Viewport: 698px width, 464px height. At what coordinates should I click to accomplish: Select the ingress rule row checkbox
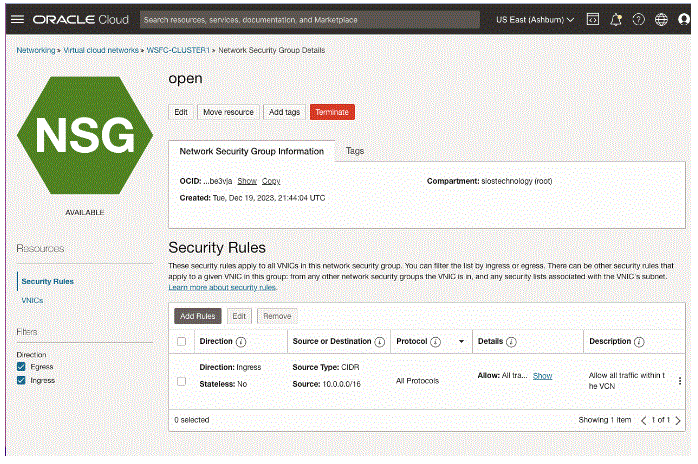click(x=181, y=381)
